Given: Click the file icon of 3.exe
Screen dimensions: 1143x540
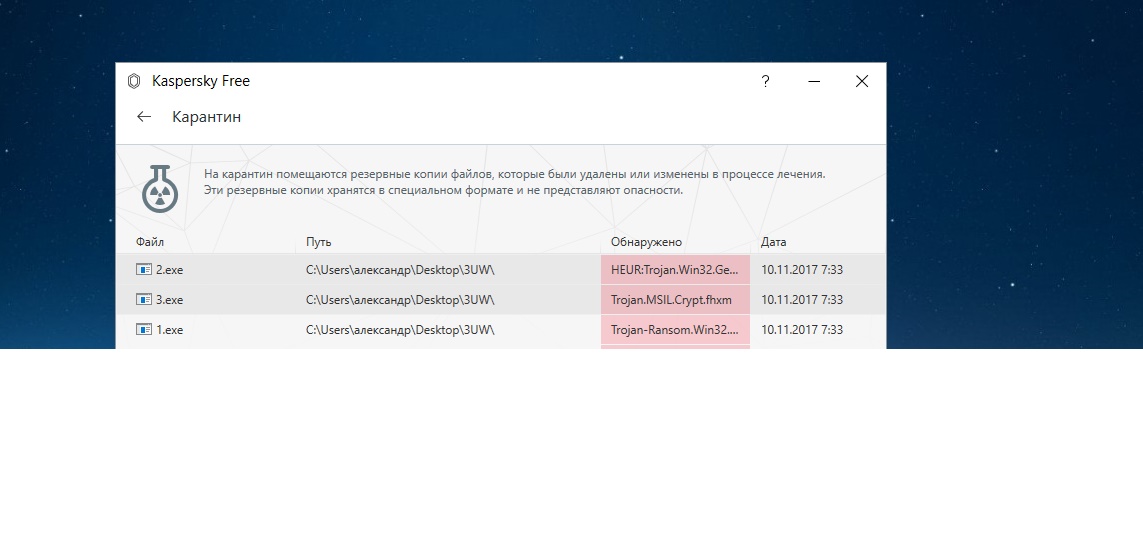Looking at the screenshot, I should [x=144, y=300].
